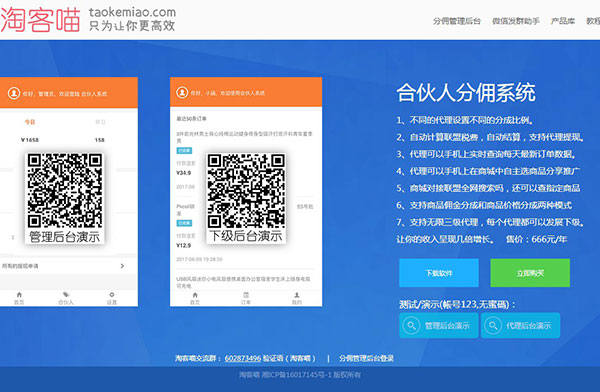The width and height of the screenshot is (600, 392).
Task: Open the 管理后台演示 demo button
Action: pyautogui.click(x=439, y=325)
